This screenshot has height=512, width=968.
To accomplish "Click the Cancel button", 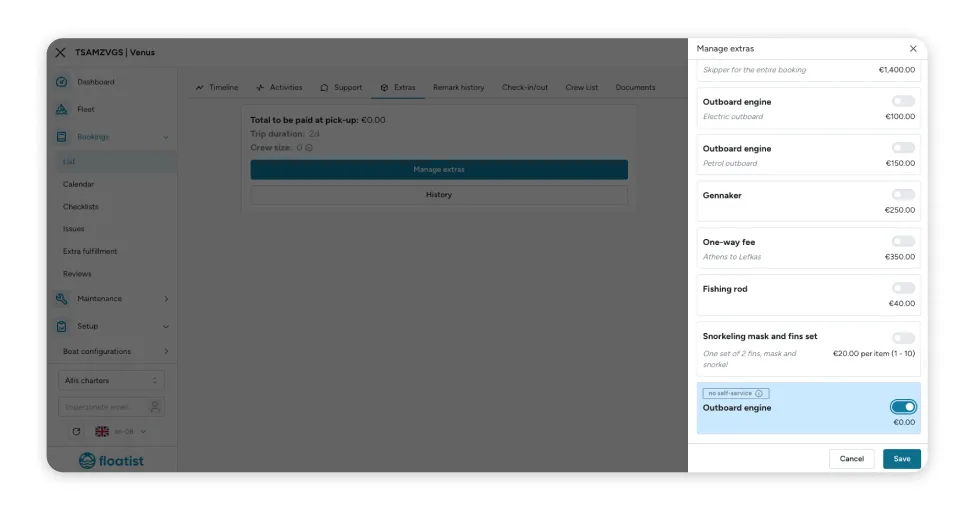I will coord(852,459).
